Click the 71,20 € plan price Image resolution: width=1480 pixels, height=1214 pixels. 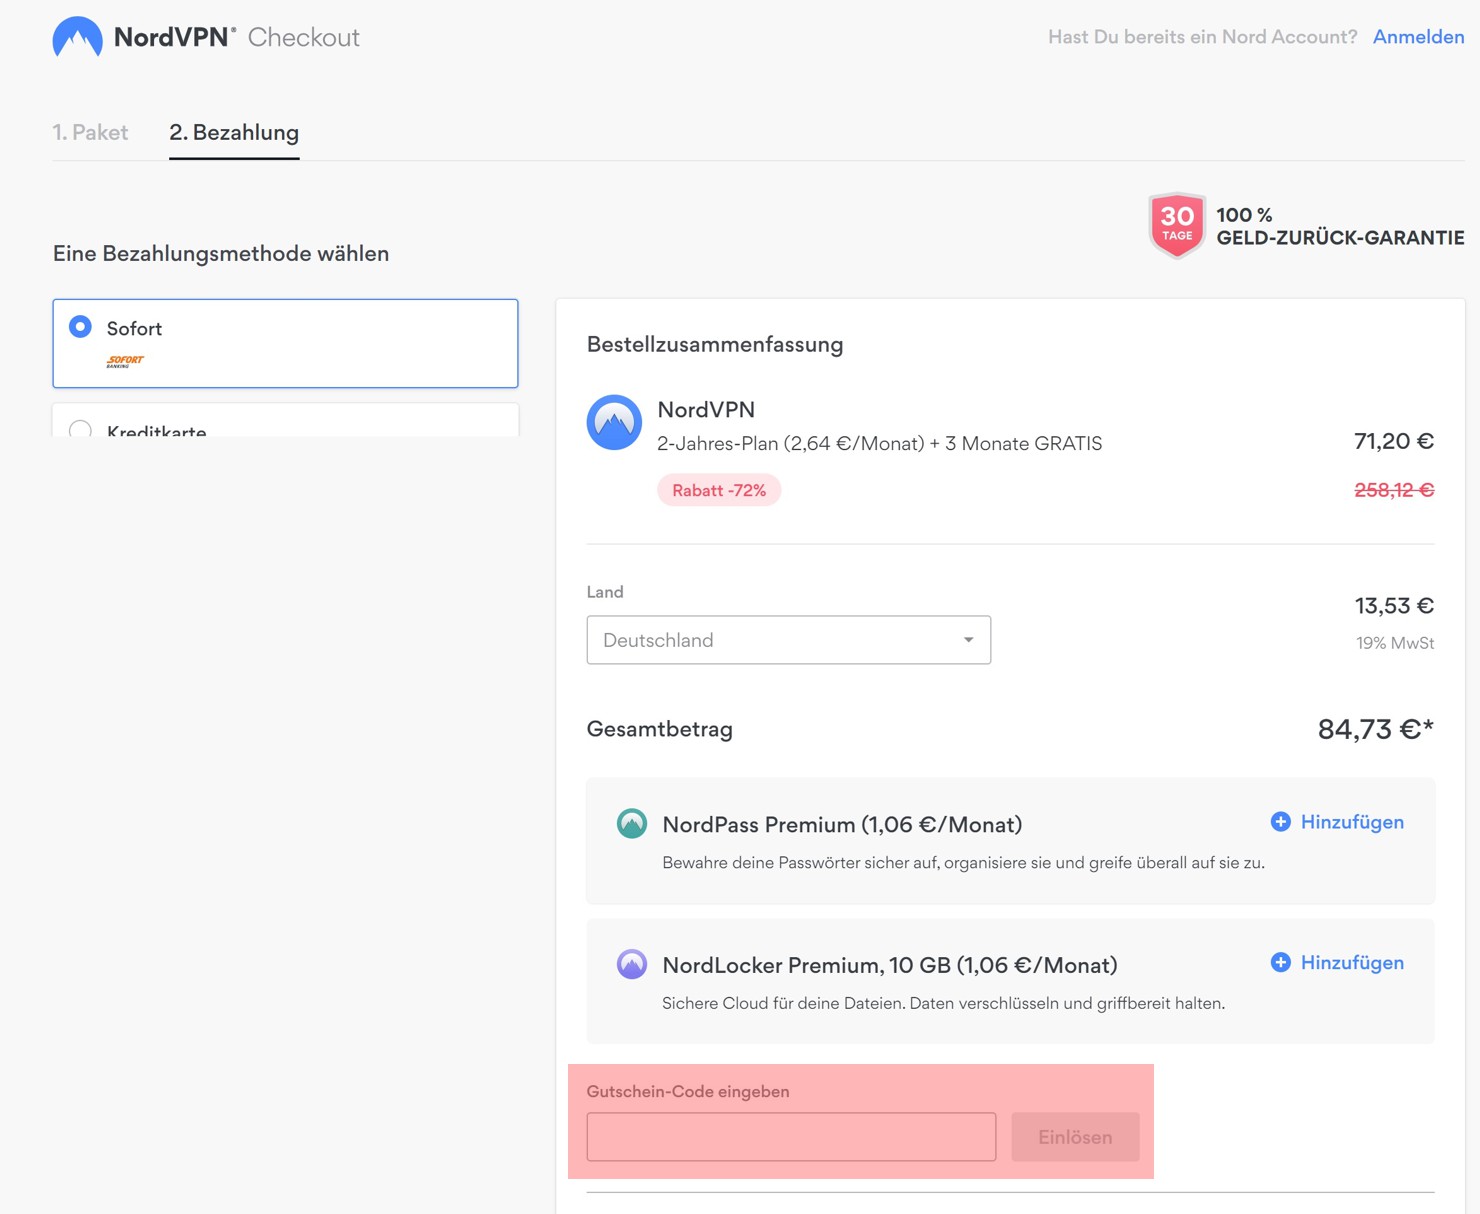[1394, 441]
